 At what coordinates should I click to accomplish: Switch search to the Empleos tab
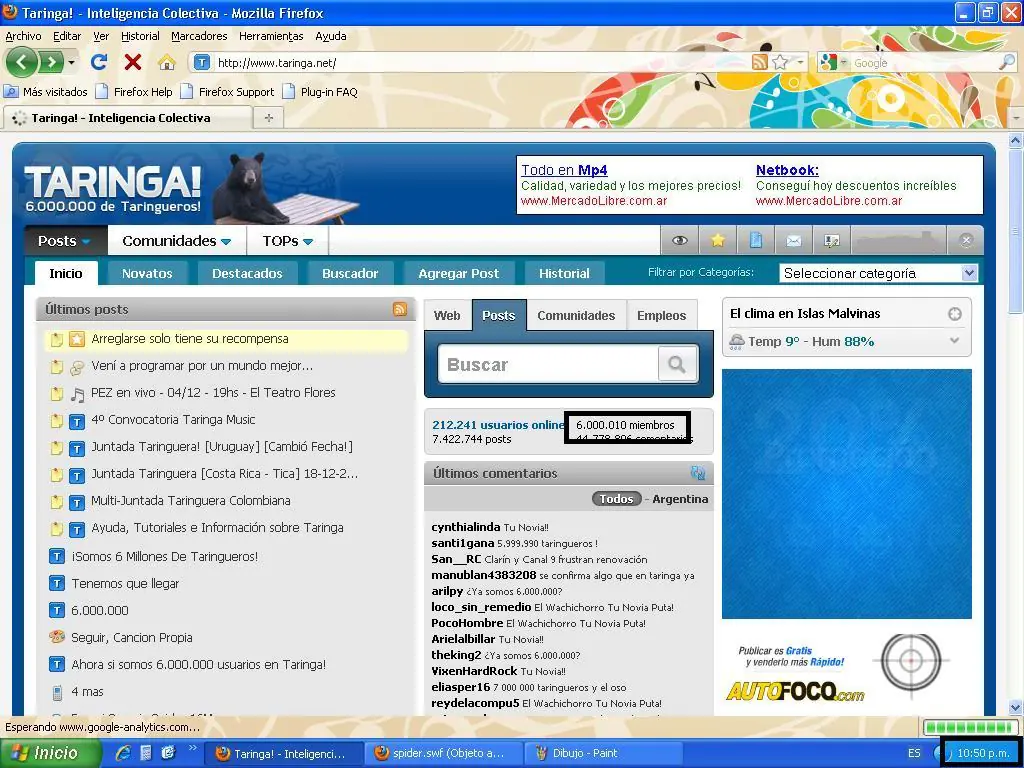coord(662,315)
